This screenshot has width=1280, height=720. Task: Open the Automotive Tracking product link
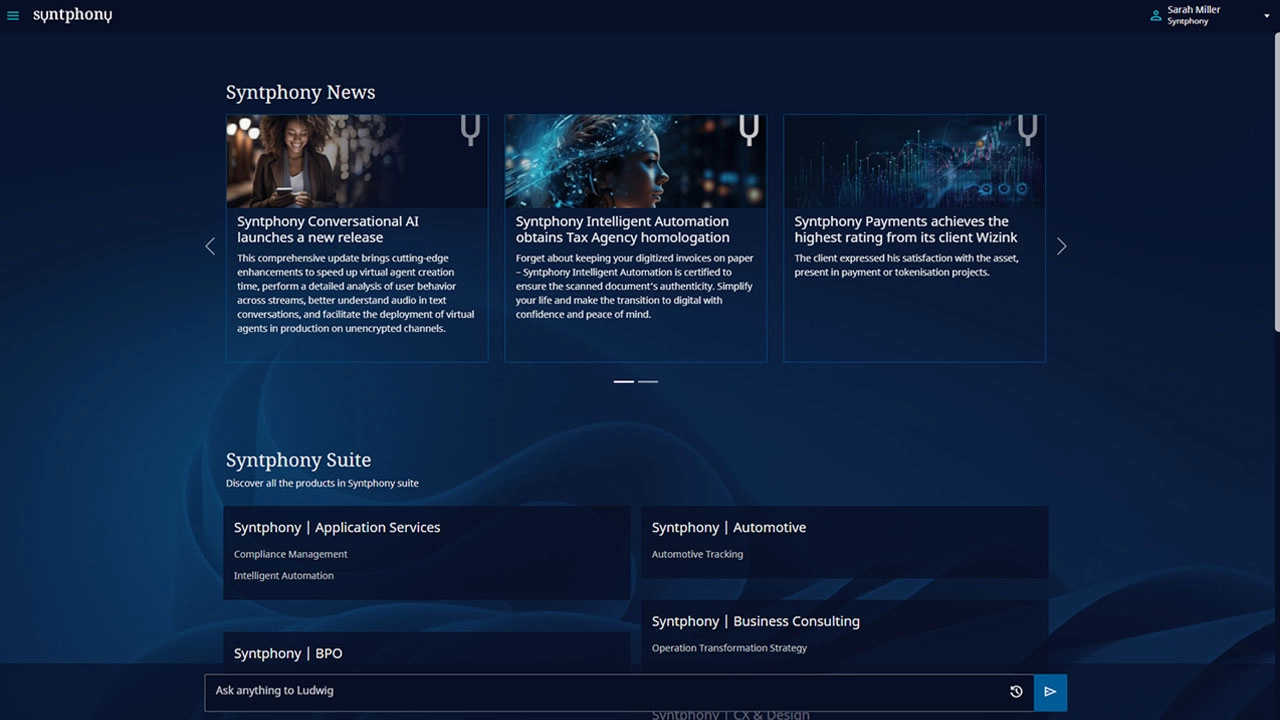[x=697, y=554]
